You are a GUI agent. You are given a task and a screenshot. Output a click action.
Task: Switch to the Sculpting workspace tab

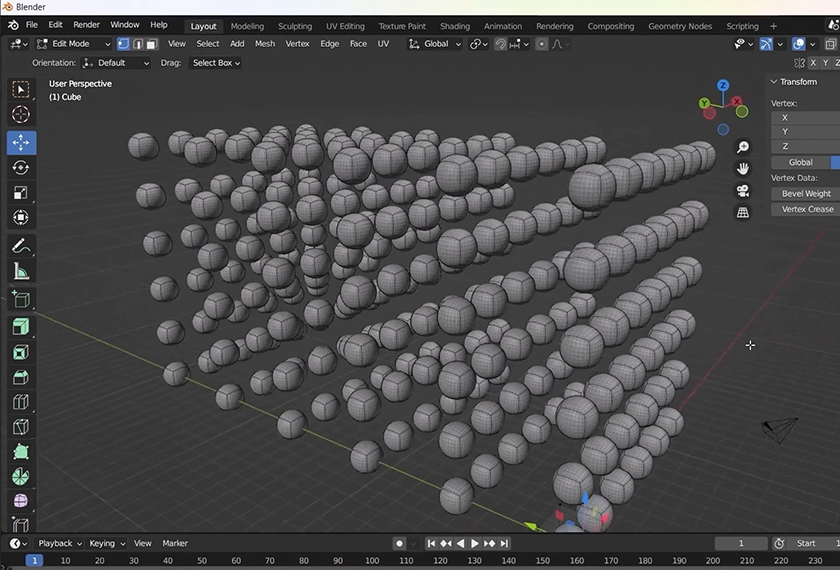pyautogui.click(x=294, y=26)
